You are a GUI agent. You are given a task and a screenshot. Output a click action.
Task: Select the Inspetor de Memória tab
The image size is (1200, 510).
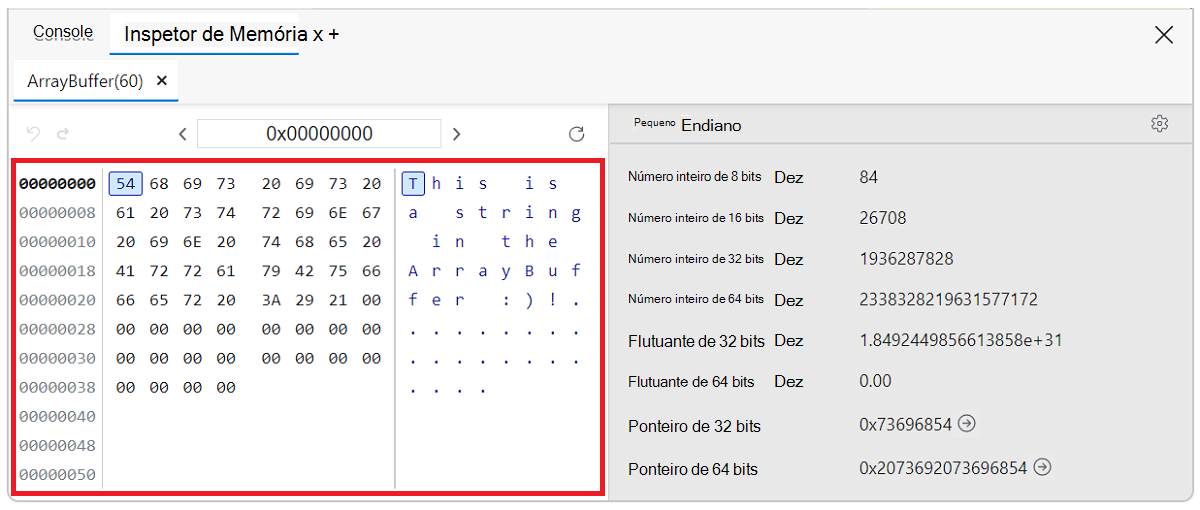[x=217, y=34]
